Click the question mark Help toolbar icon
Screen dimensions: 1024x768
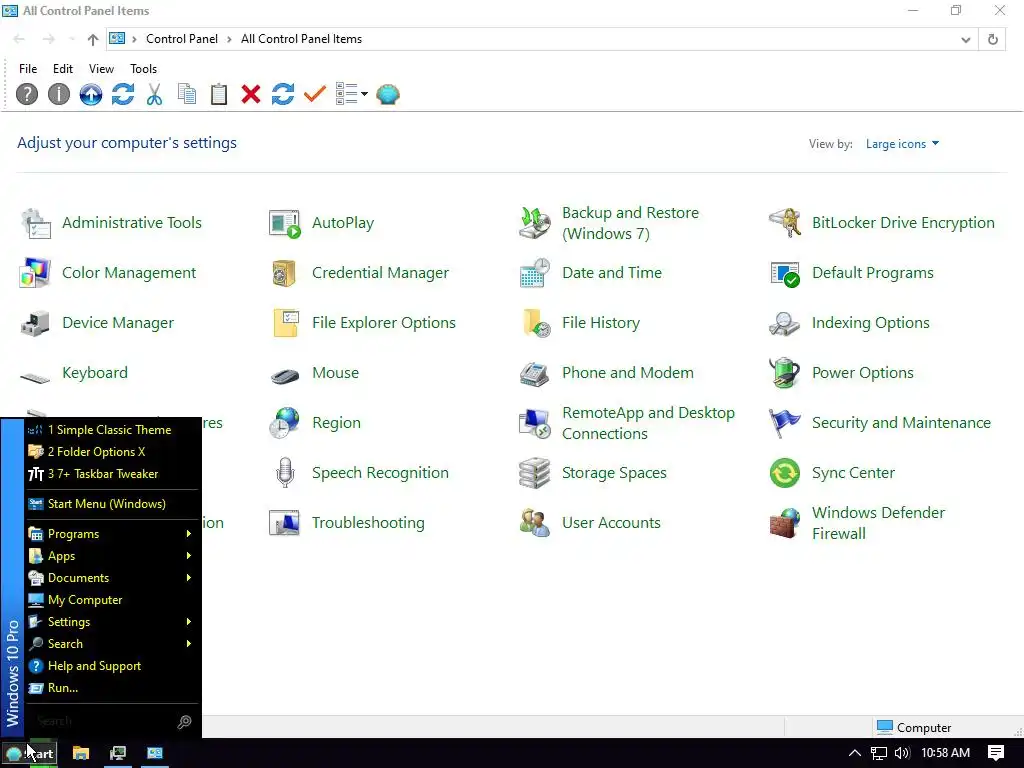click(27, 95)
